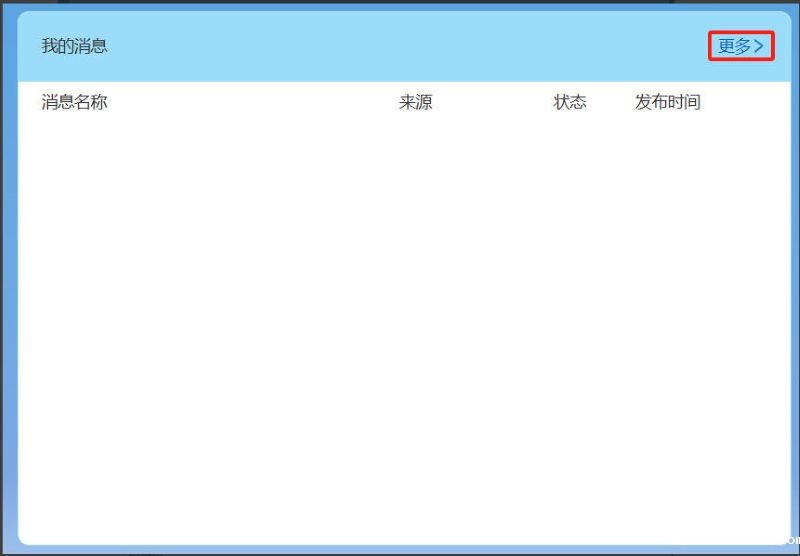This screenshot has width=800, height=556.
Task: Click the red-outlined 更多 box
Action: pos(741,46)
